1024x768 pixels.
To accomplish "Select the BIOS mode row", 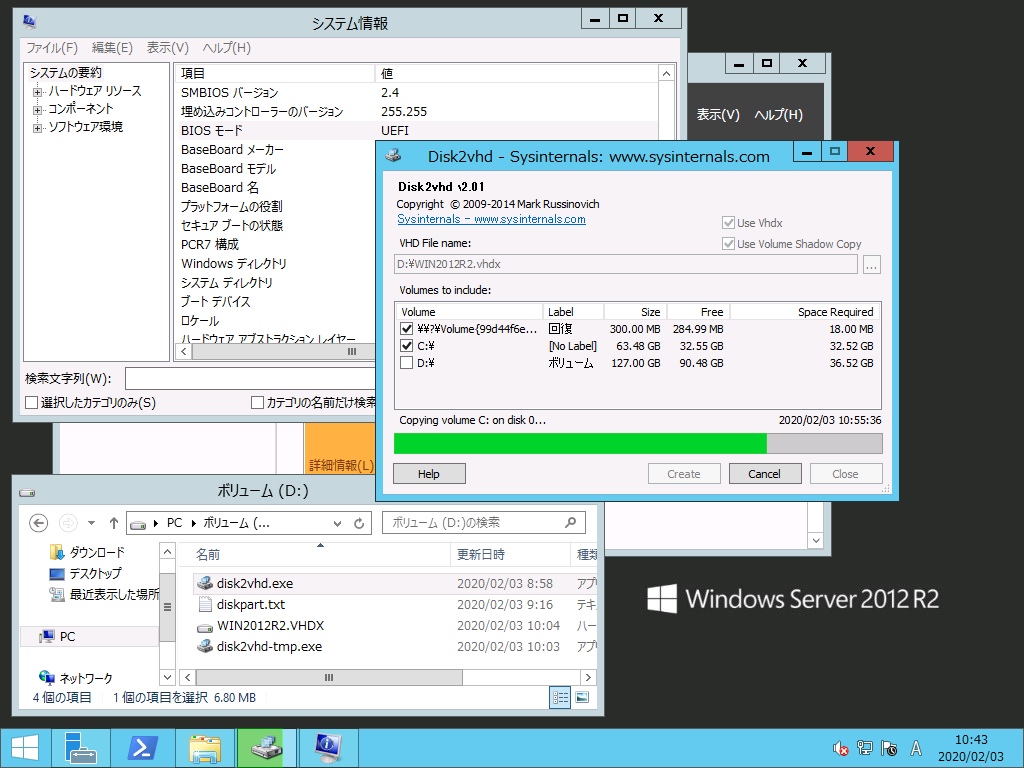I will pyautogui.click(x=418, y=131).
